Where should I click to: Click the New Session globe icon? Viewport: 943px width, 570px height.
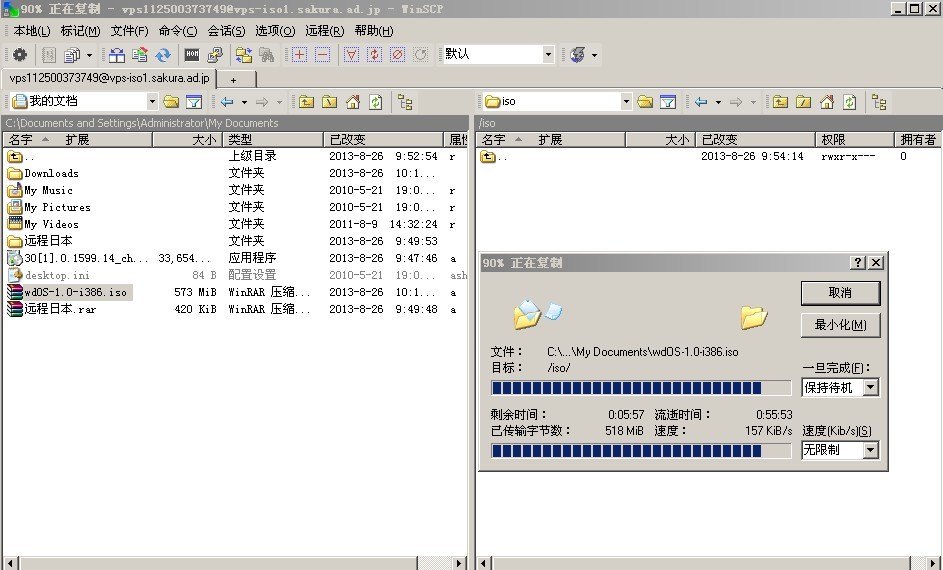[577, 55]
